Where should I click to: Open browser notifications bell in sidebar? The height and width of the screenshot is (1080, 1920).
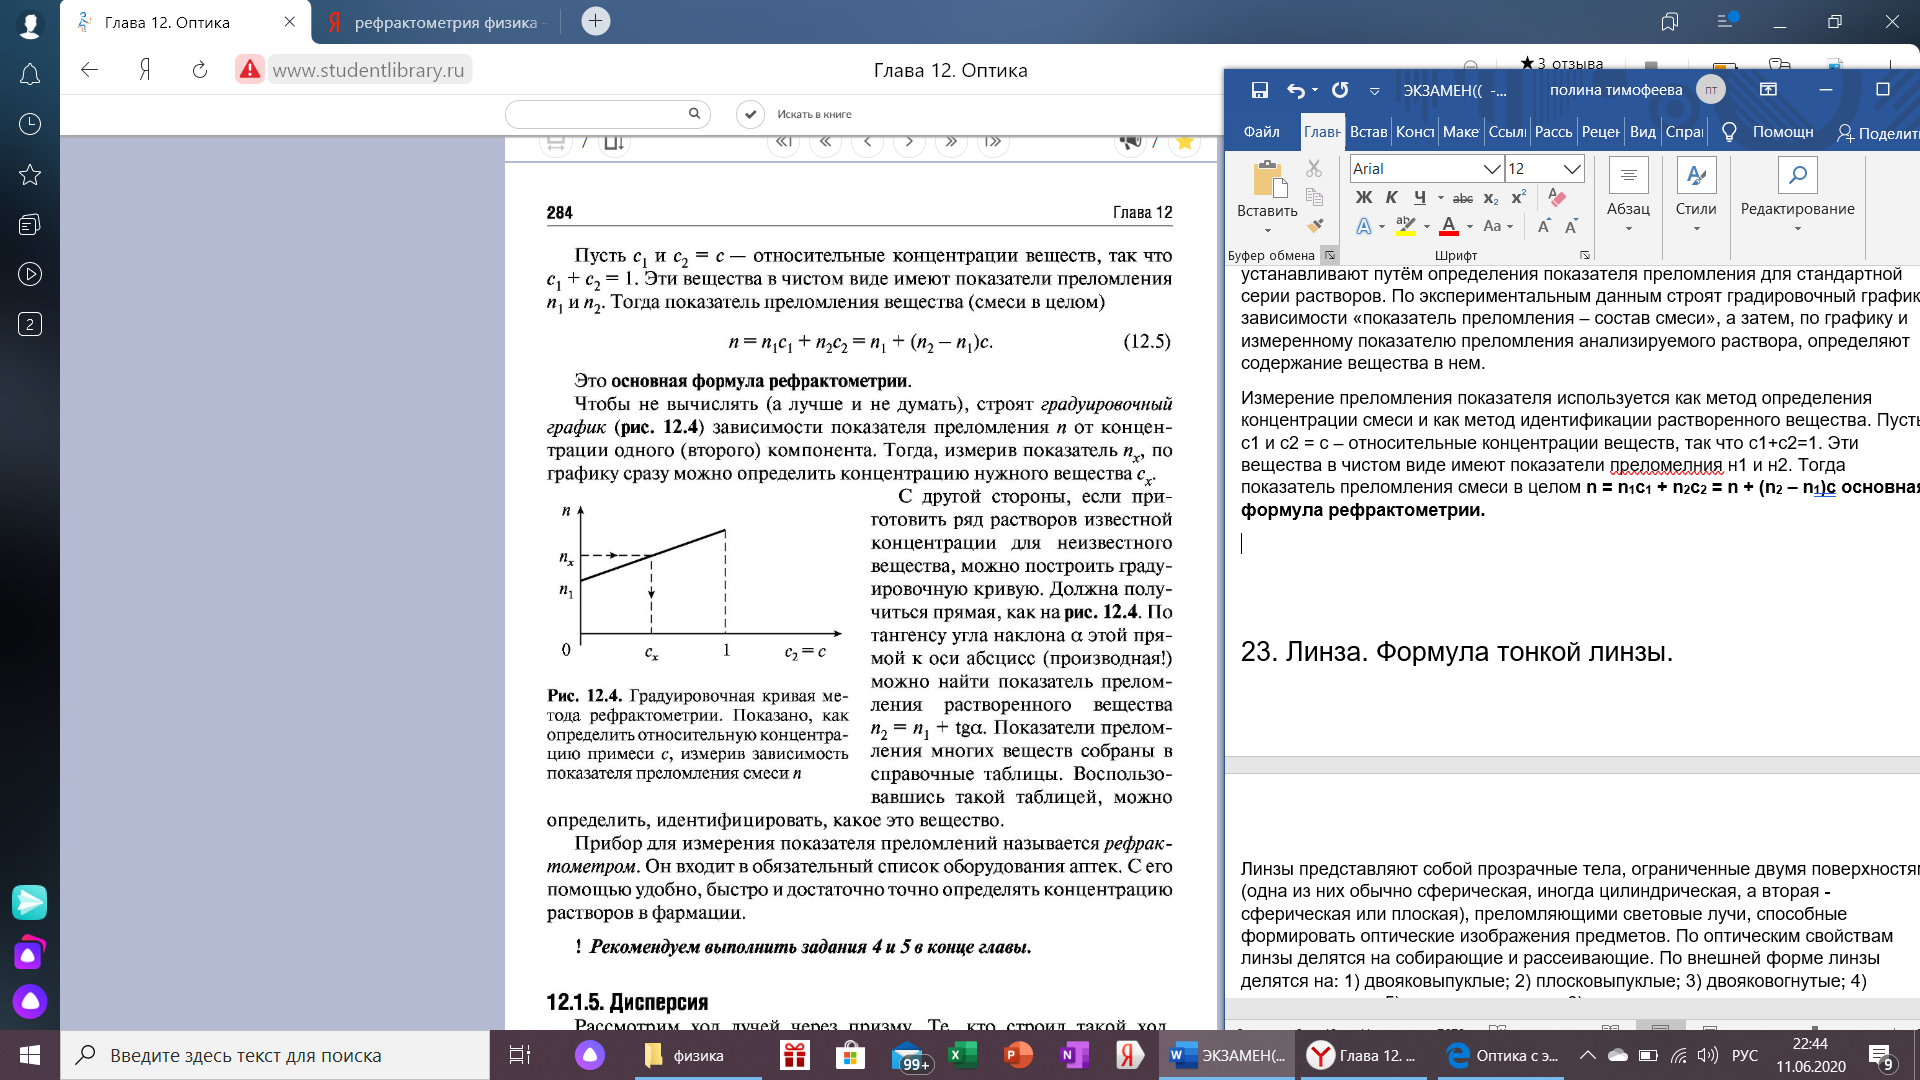30,75
